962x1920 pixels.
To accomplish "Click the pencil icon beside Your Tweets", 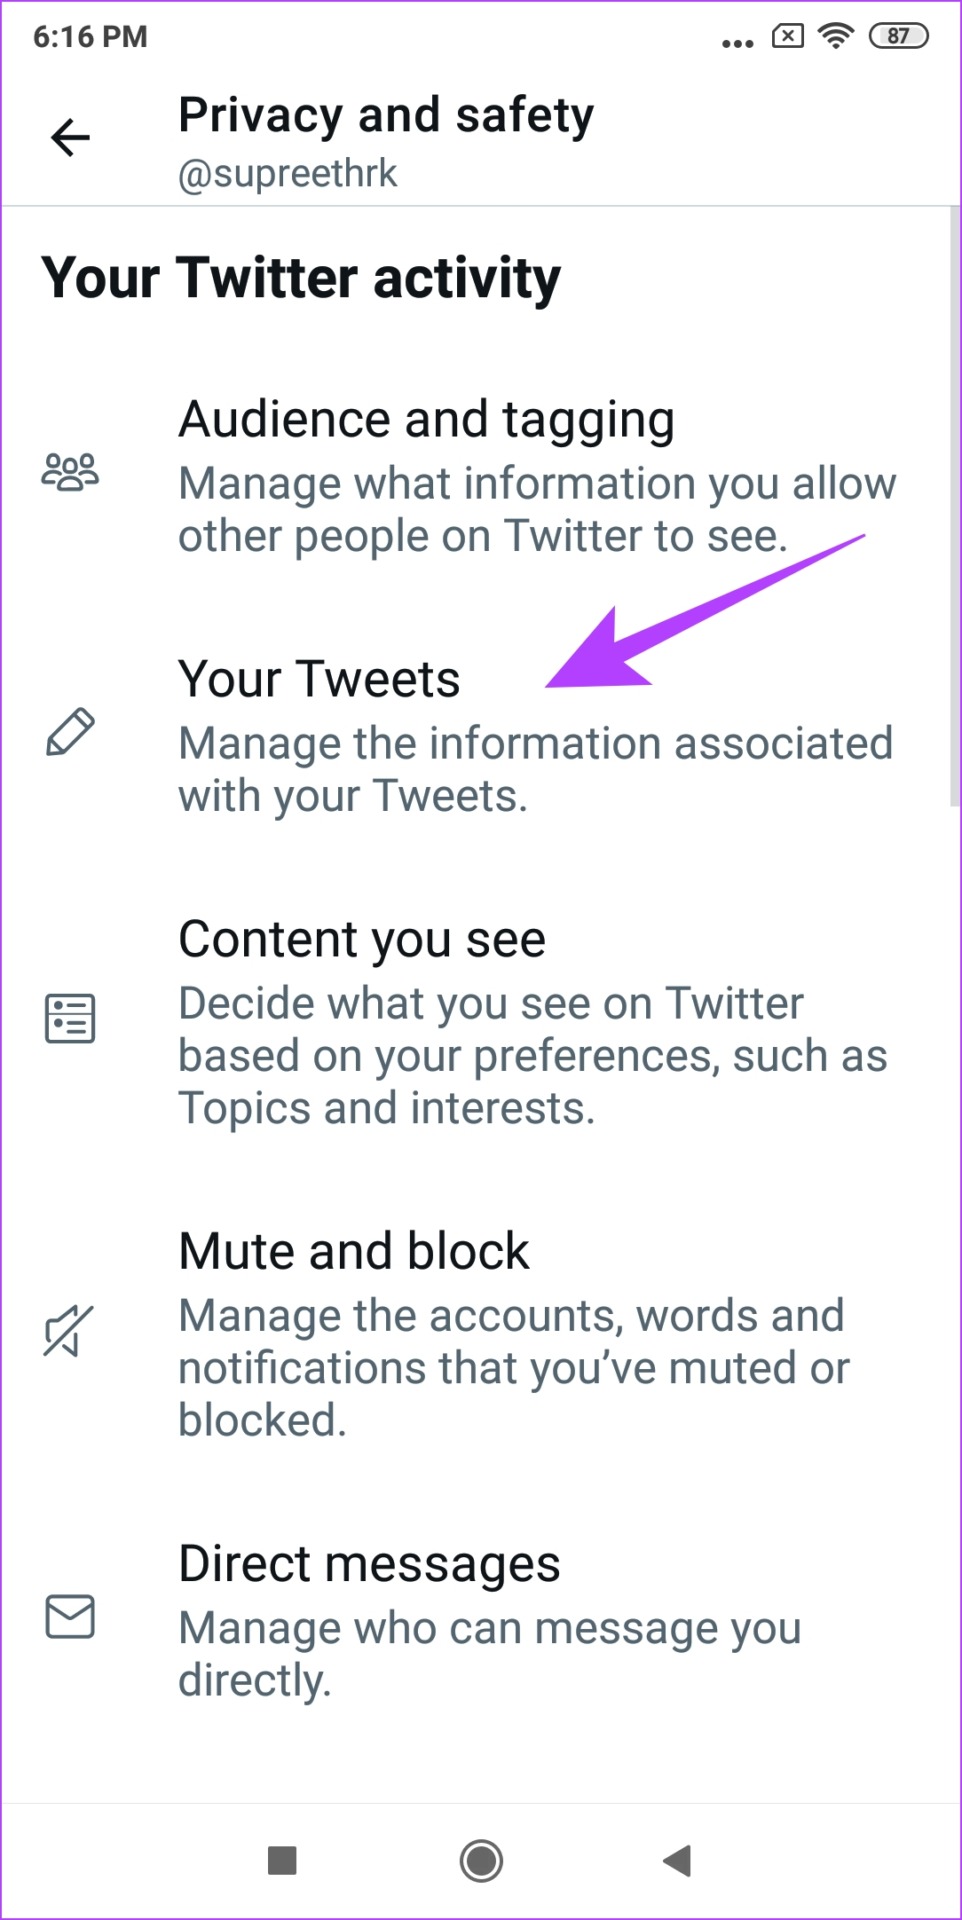I will click(x=70, y=732).
